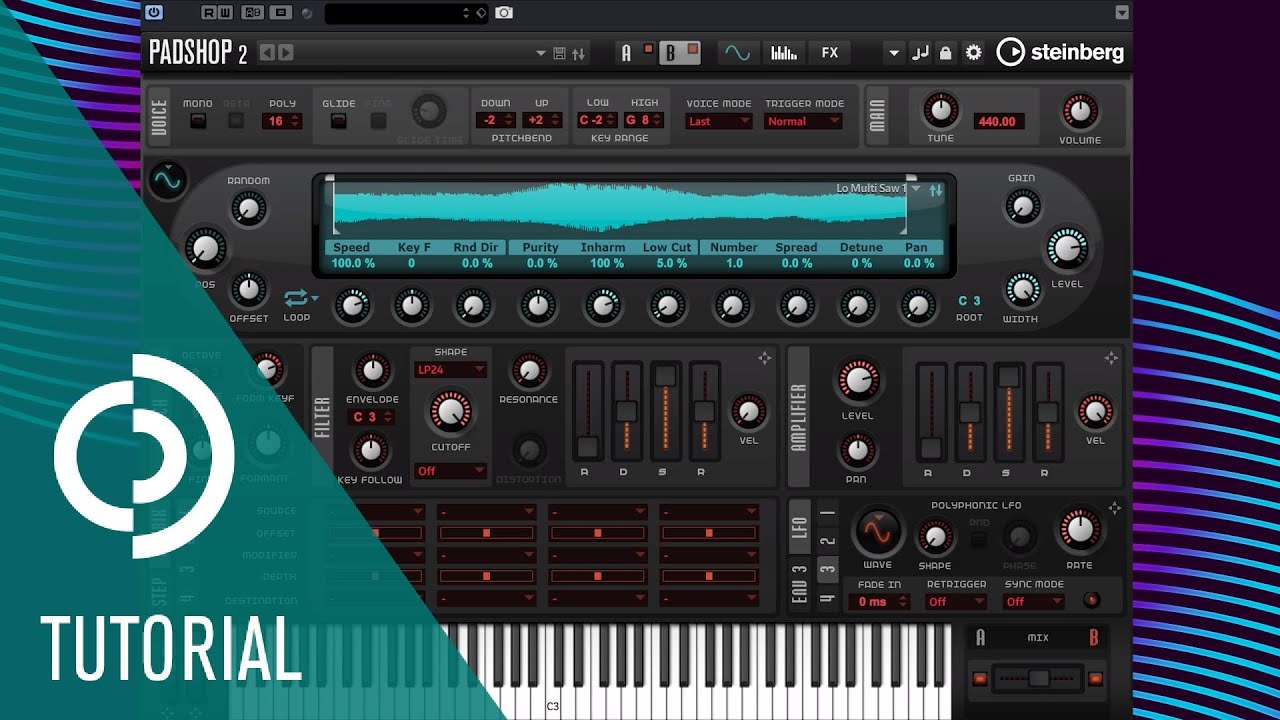1280x720 pixels.
Task: Open the Loop mode dropdown
Action: (x=300, y=298)
